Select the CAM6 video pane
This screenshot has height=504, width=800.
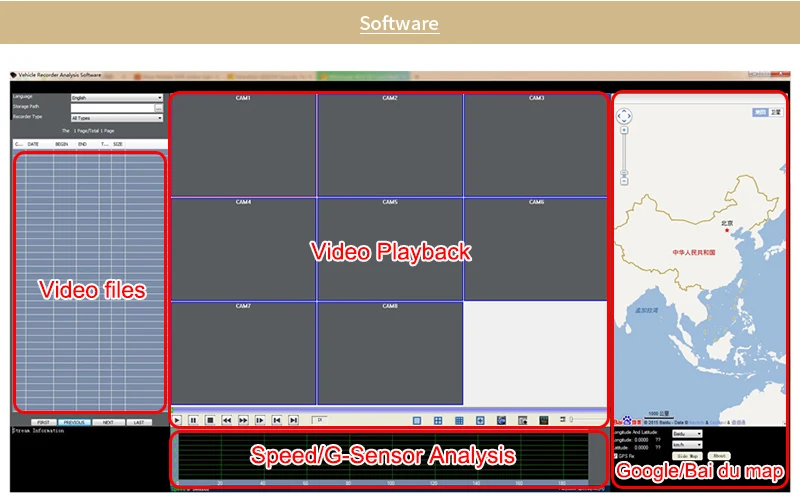click(536, 249)
